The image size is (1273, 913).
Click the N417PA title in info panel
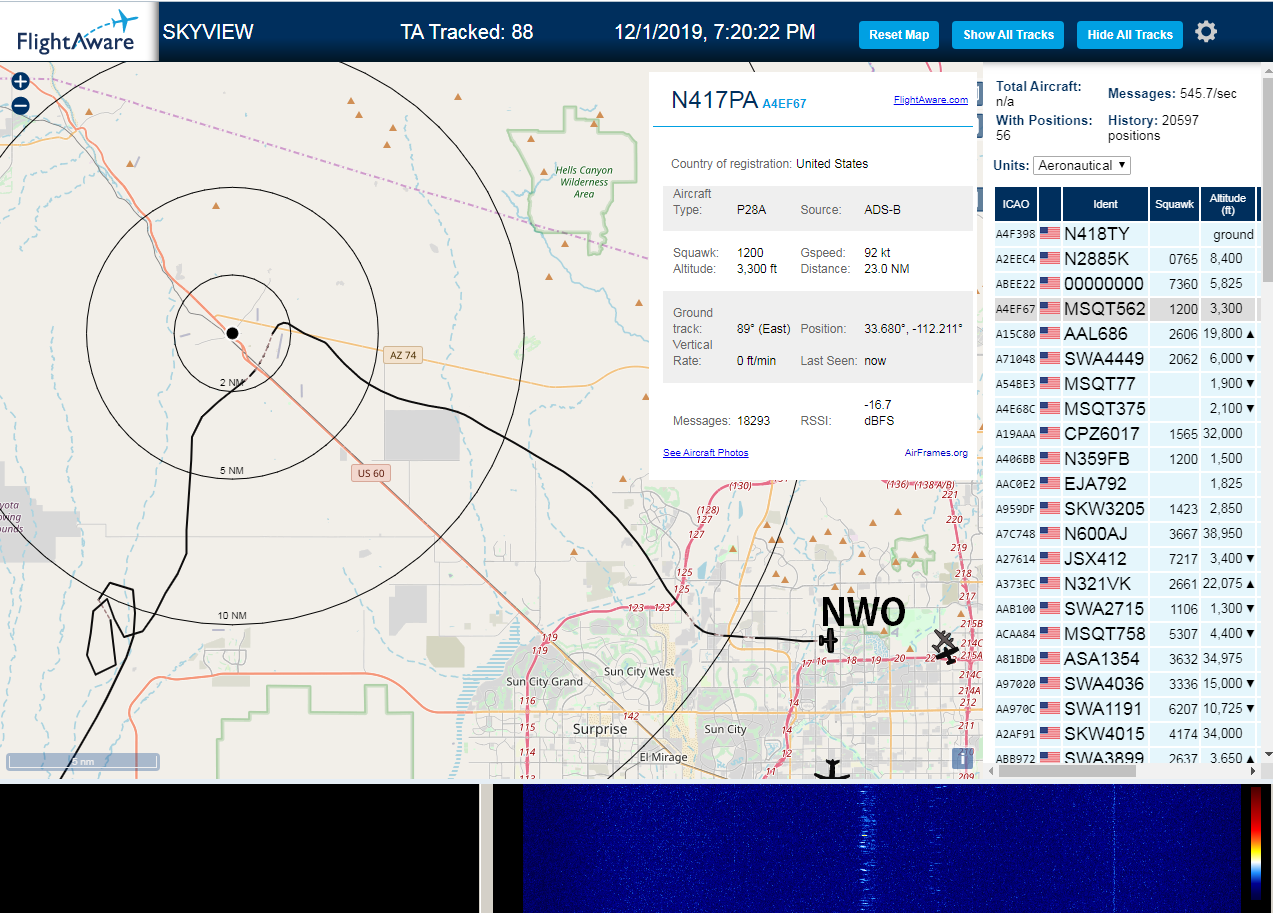(x=714, y=100)
